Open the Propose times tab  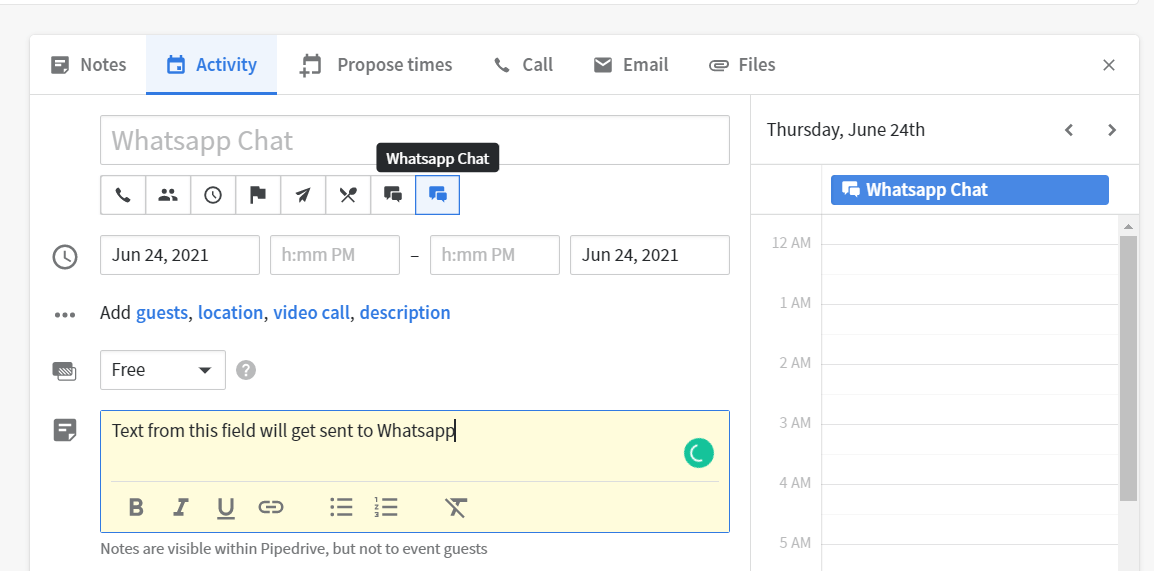375,65
